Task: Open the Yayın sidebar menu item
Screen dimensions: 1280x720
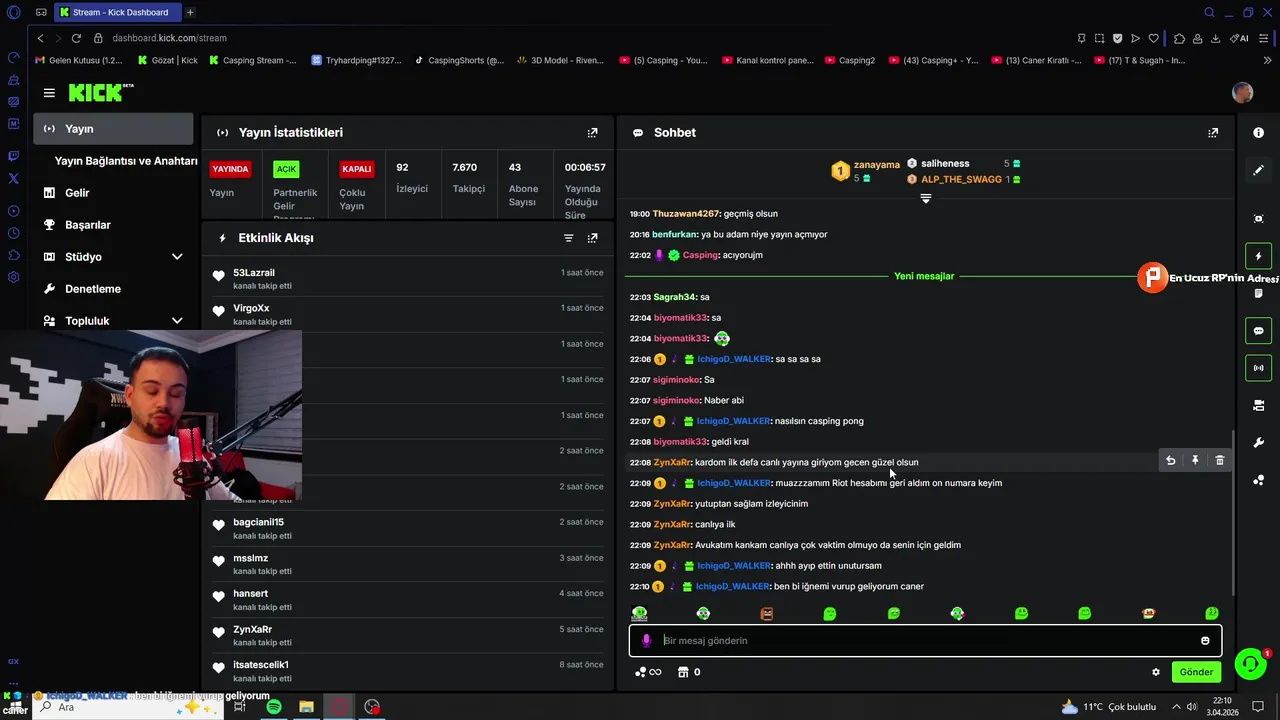Action: click(x=113, y=129)
